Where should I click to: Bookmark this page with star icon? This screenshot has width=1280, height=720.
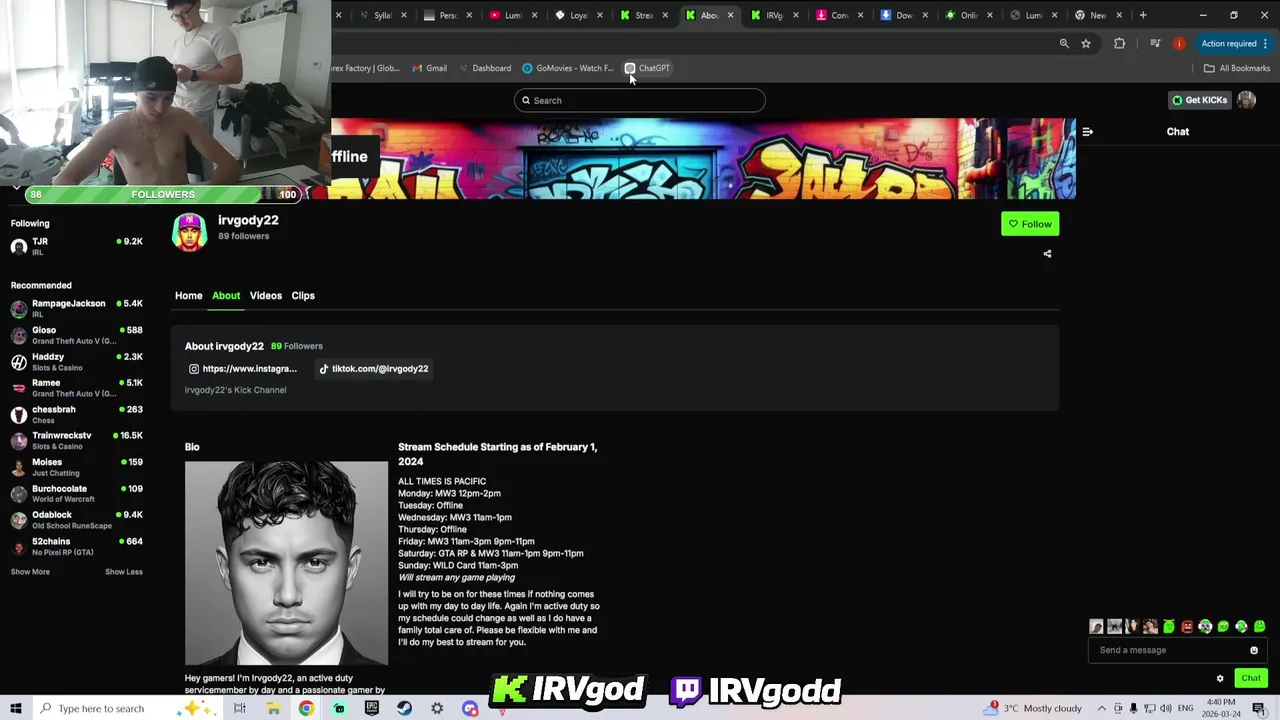[x=1086, y=43]
